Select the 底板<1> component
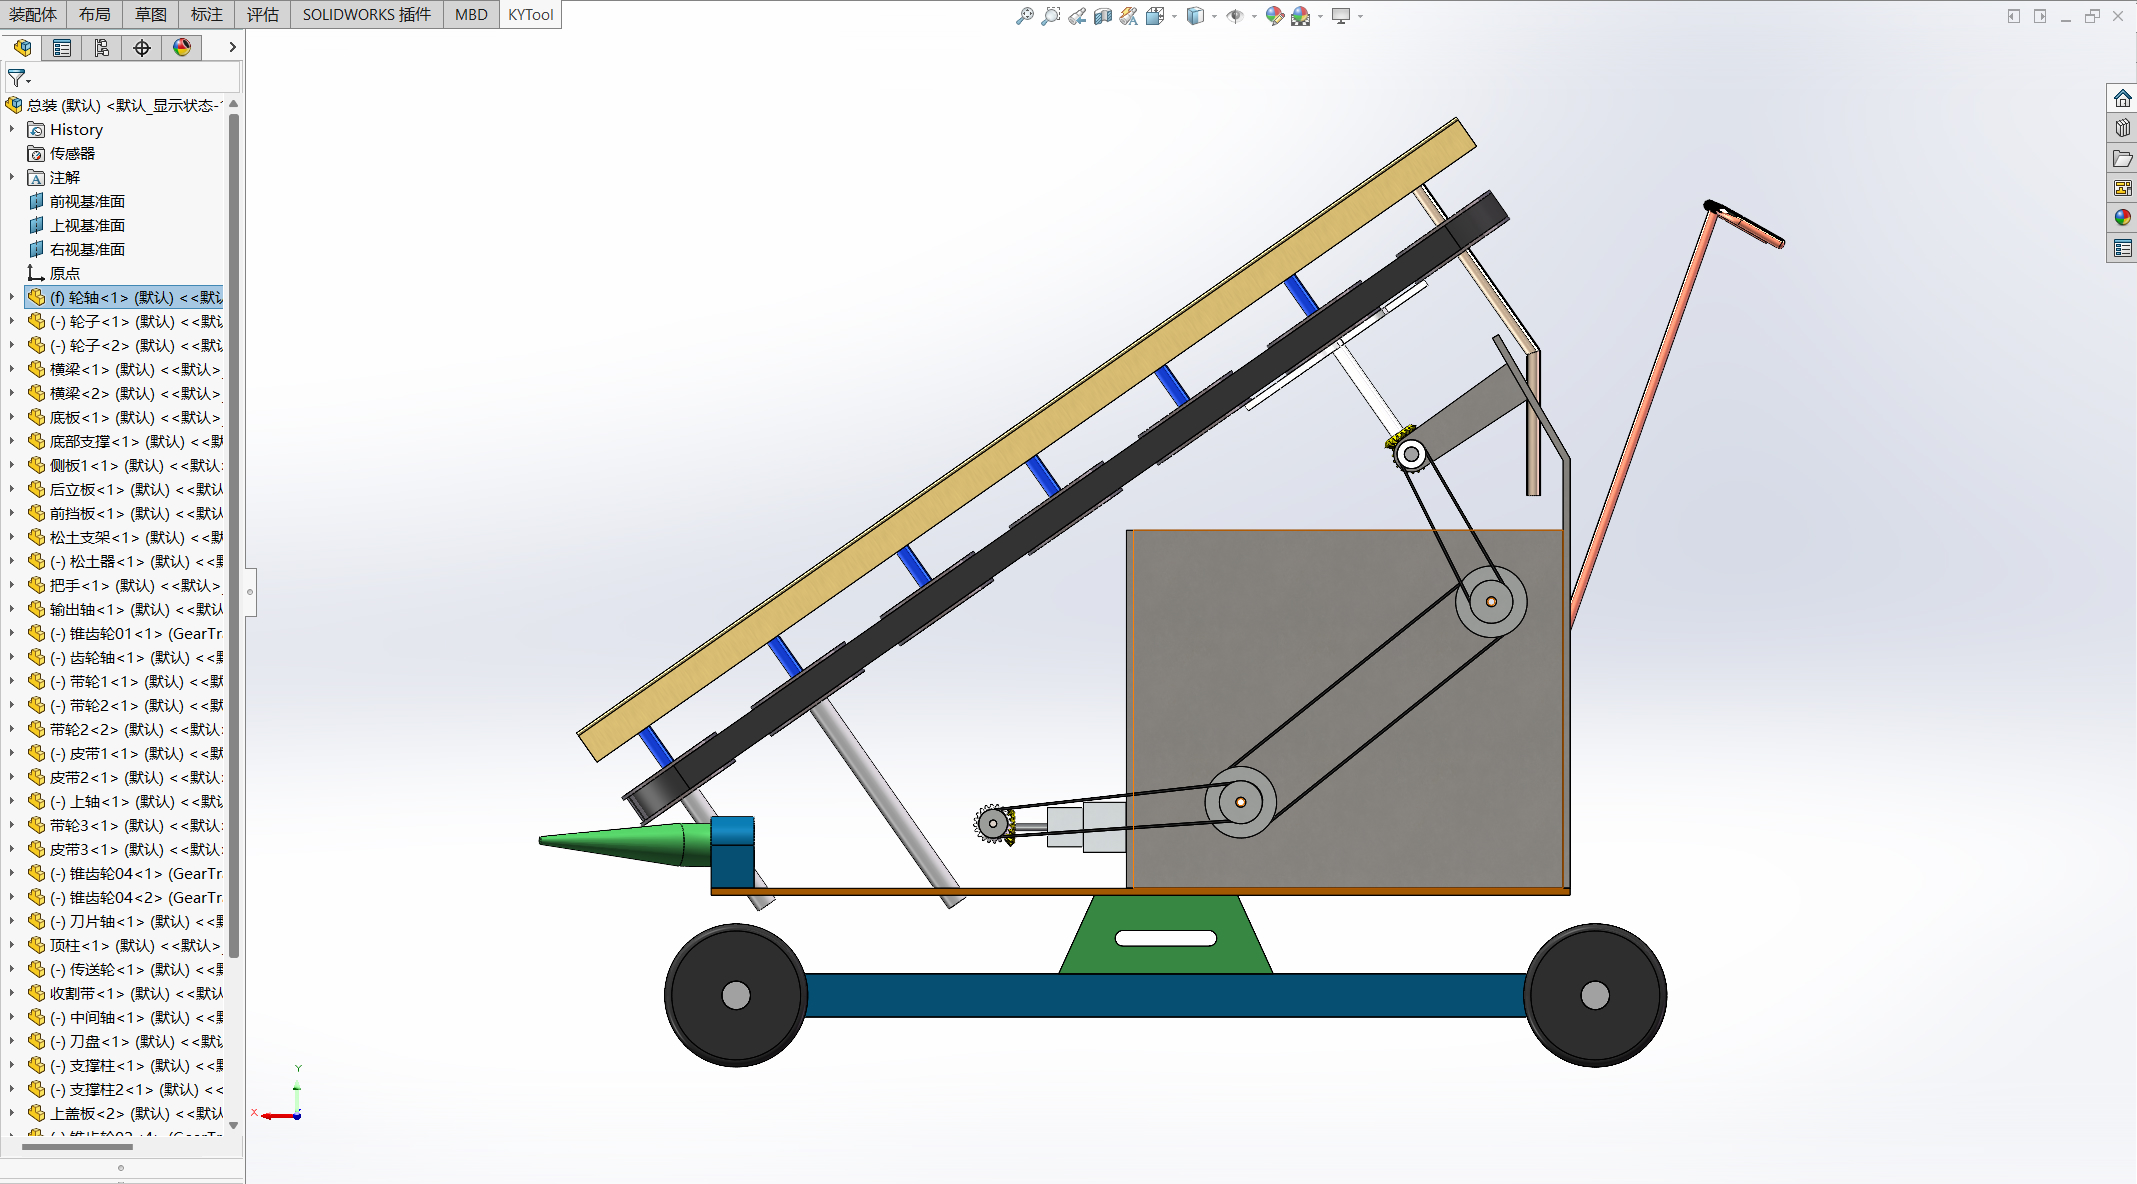The height and width of the screenshot is (1184, 2137). pos(125,417)
